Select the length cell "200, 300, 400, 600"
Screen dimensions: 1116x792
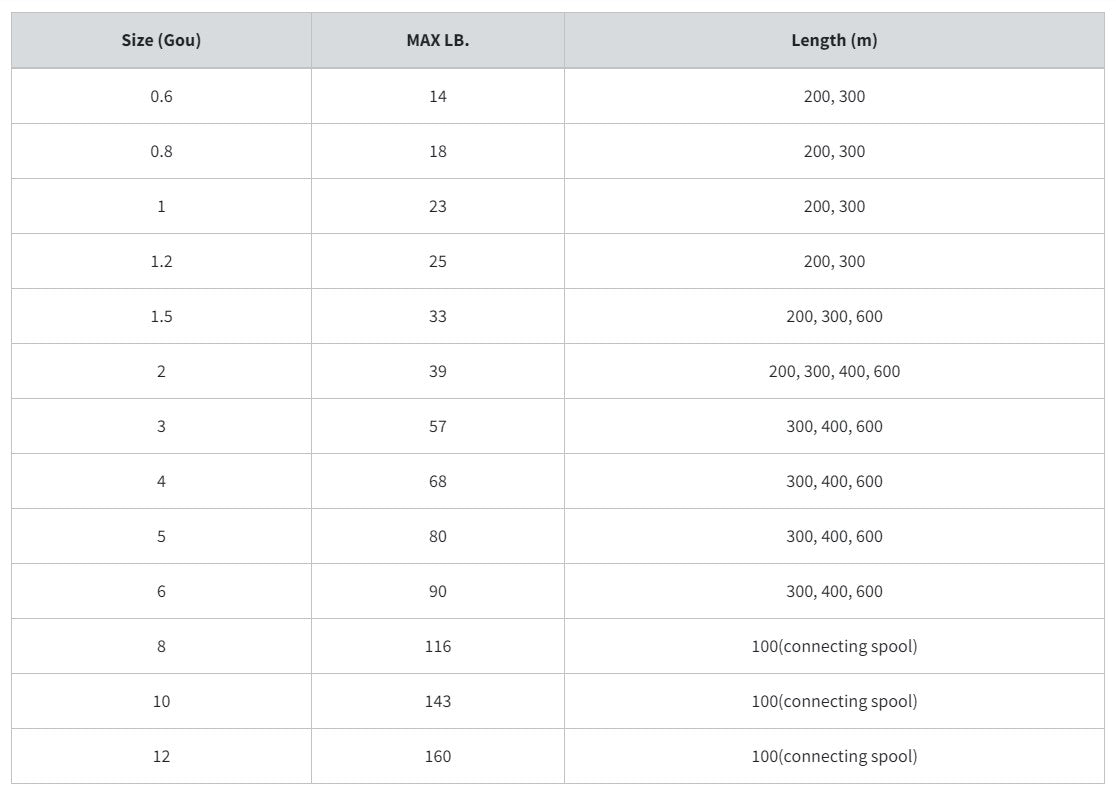coord(834,372)
